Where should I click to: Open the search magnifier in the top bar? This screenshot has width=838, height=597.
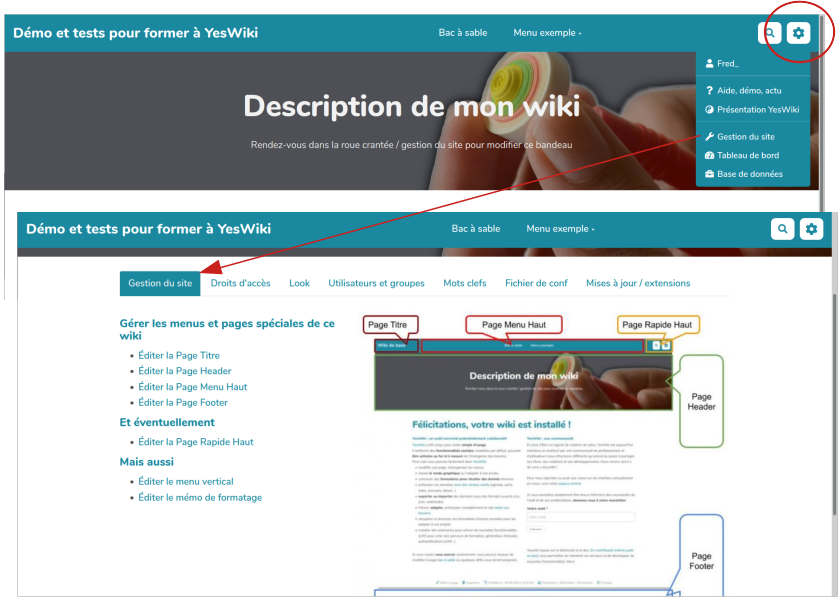click(770, 33)
